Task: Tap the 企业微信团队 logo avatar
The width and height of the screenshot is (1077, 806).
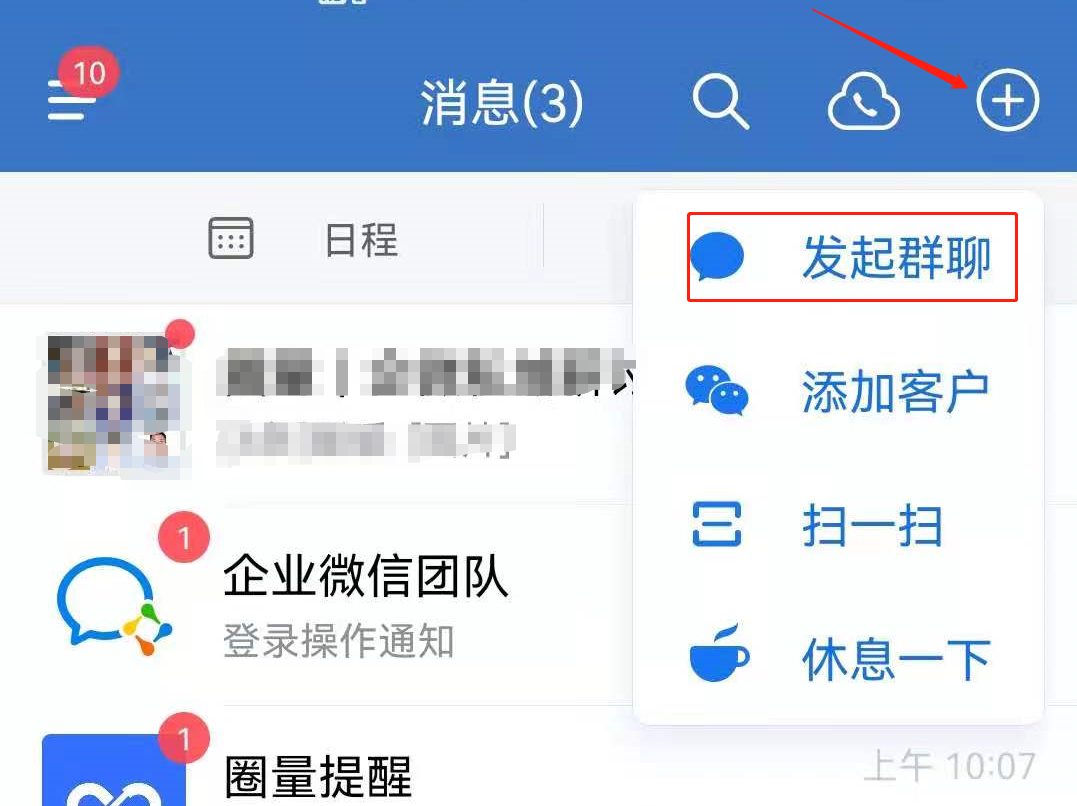Action: coord(113,605)
